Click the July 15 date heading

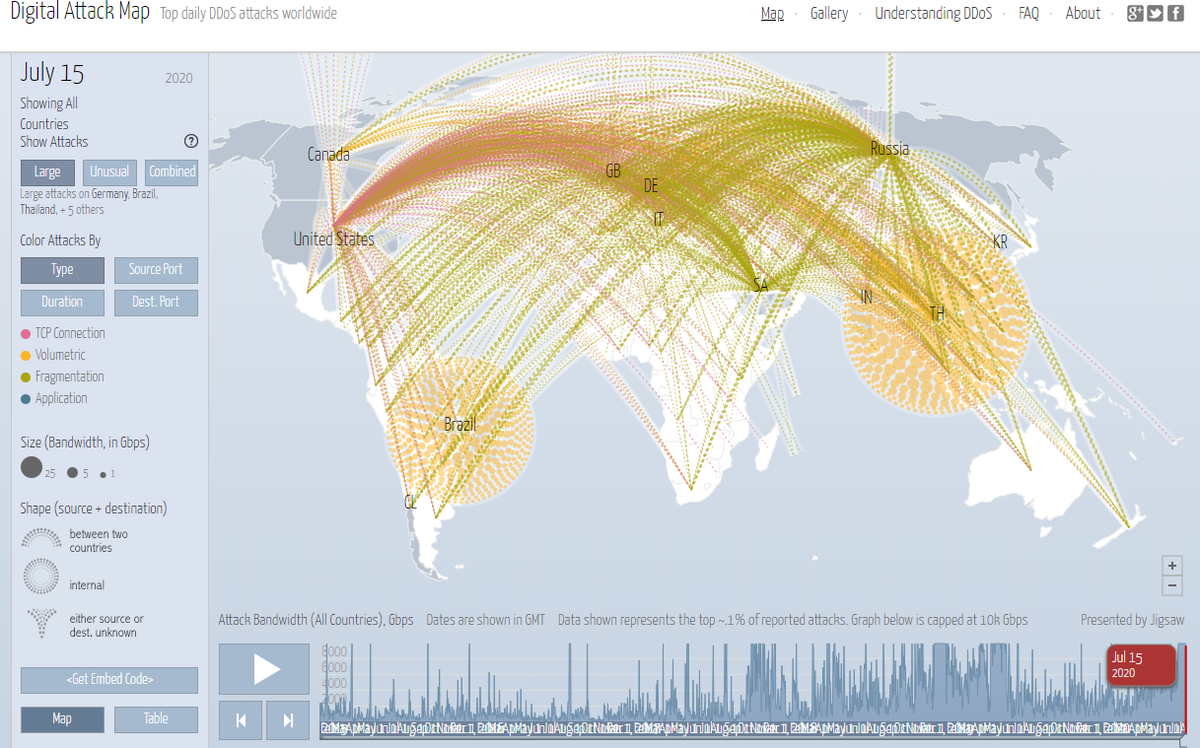[52, 74]
